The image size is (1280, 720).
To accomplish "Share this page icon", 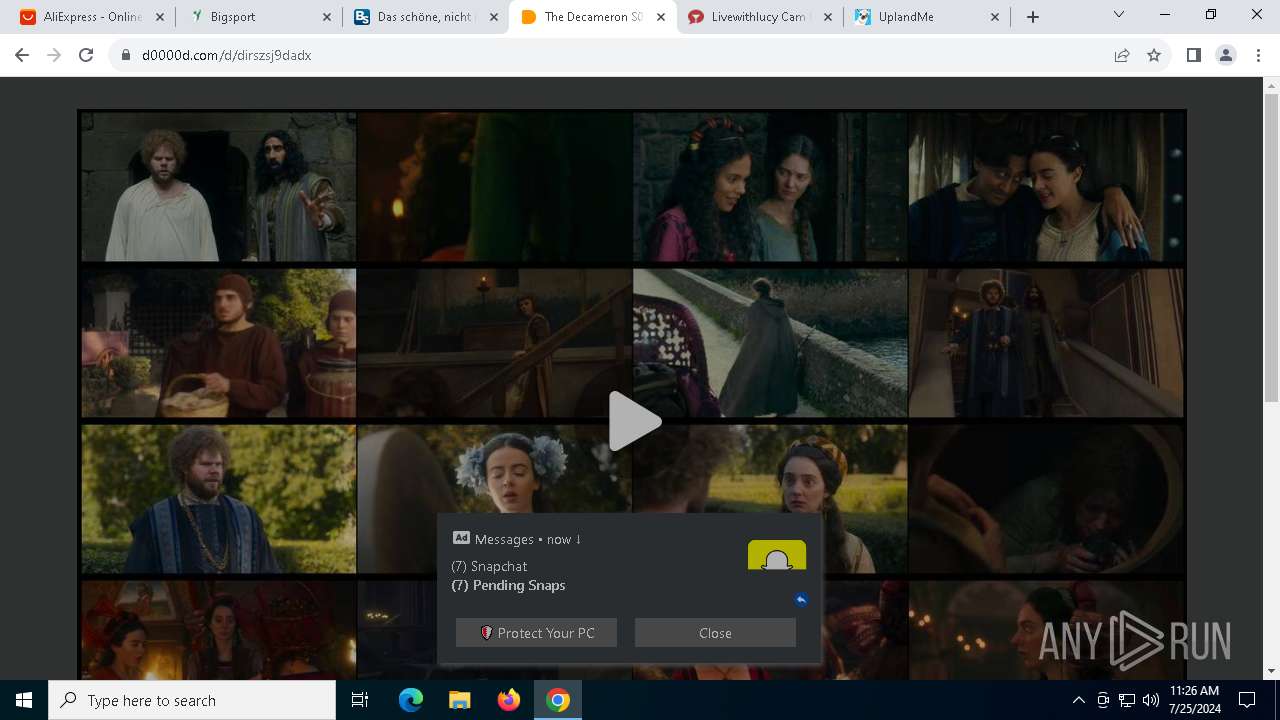I will pos(1122,56).
